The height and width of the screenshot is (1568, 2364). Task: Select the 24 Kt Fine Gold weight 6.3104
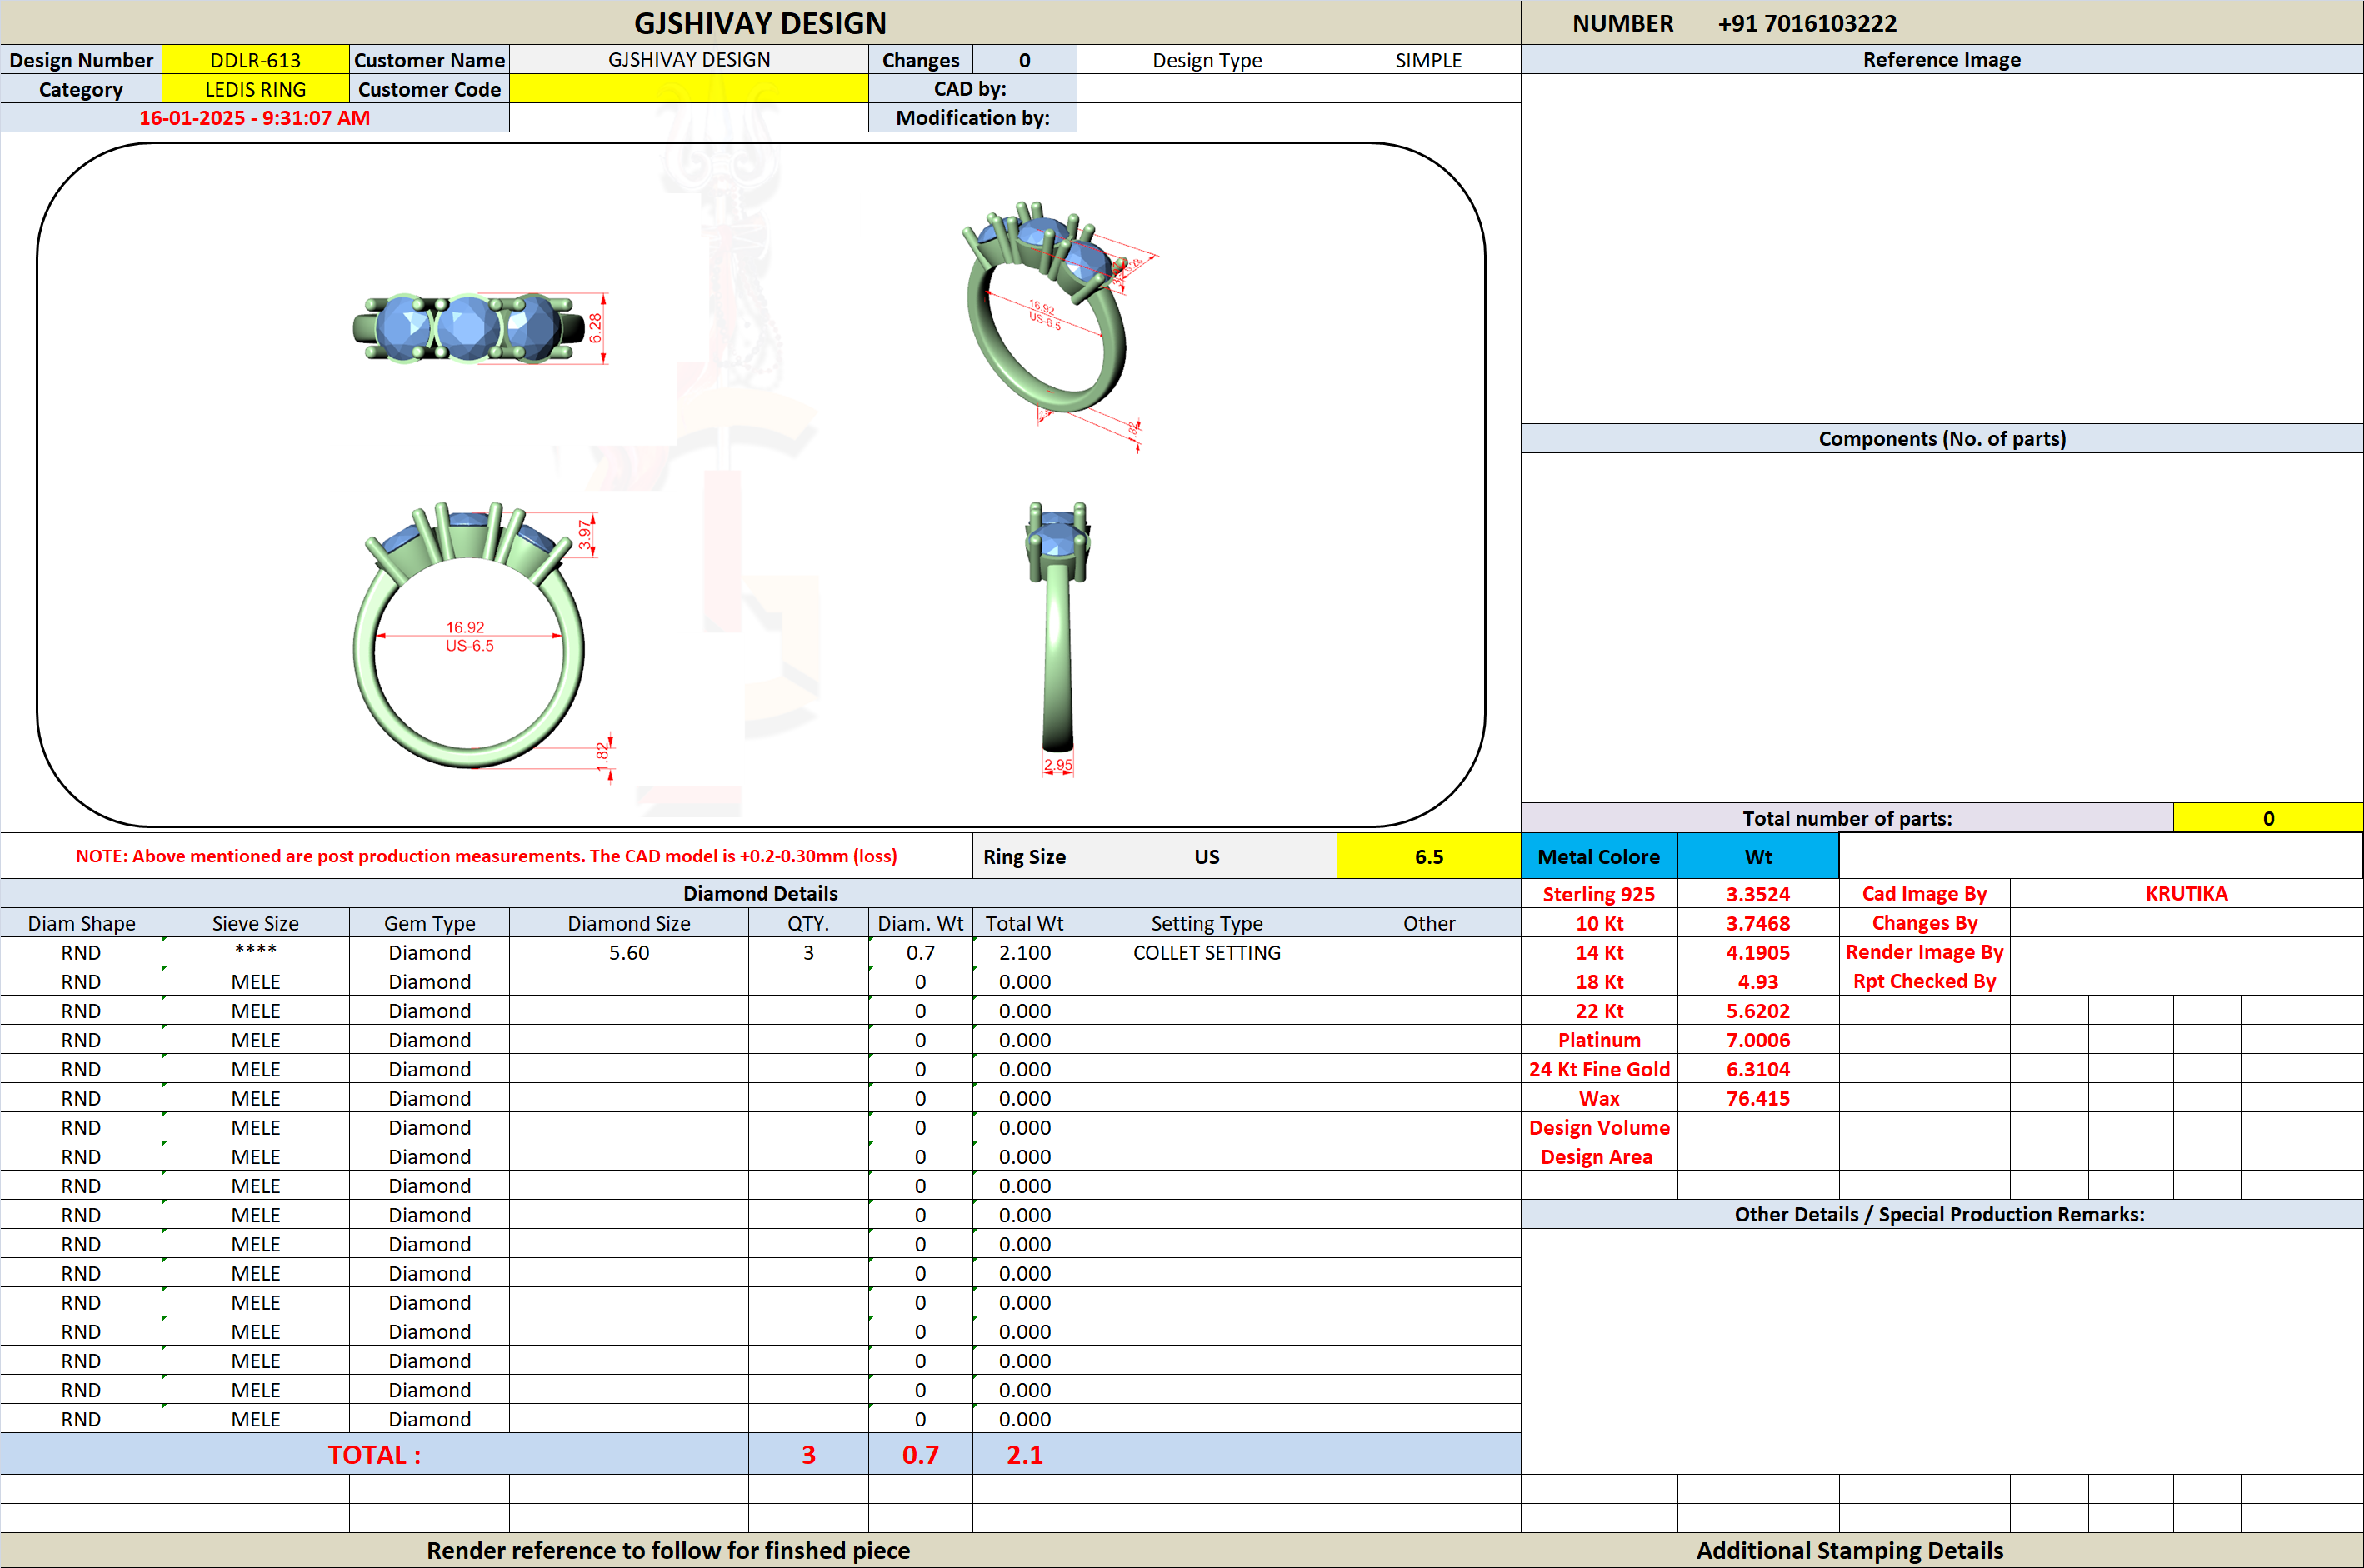click(x=1758, y=1069)
